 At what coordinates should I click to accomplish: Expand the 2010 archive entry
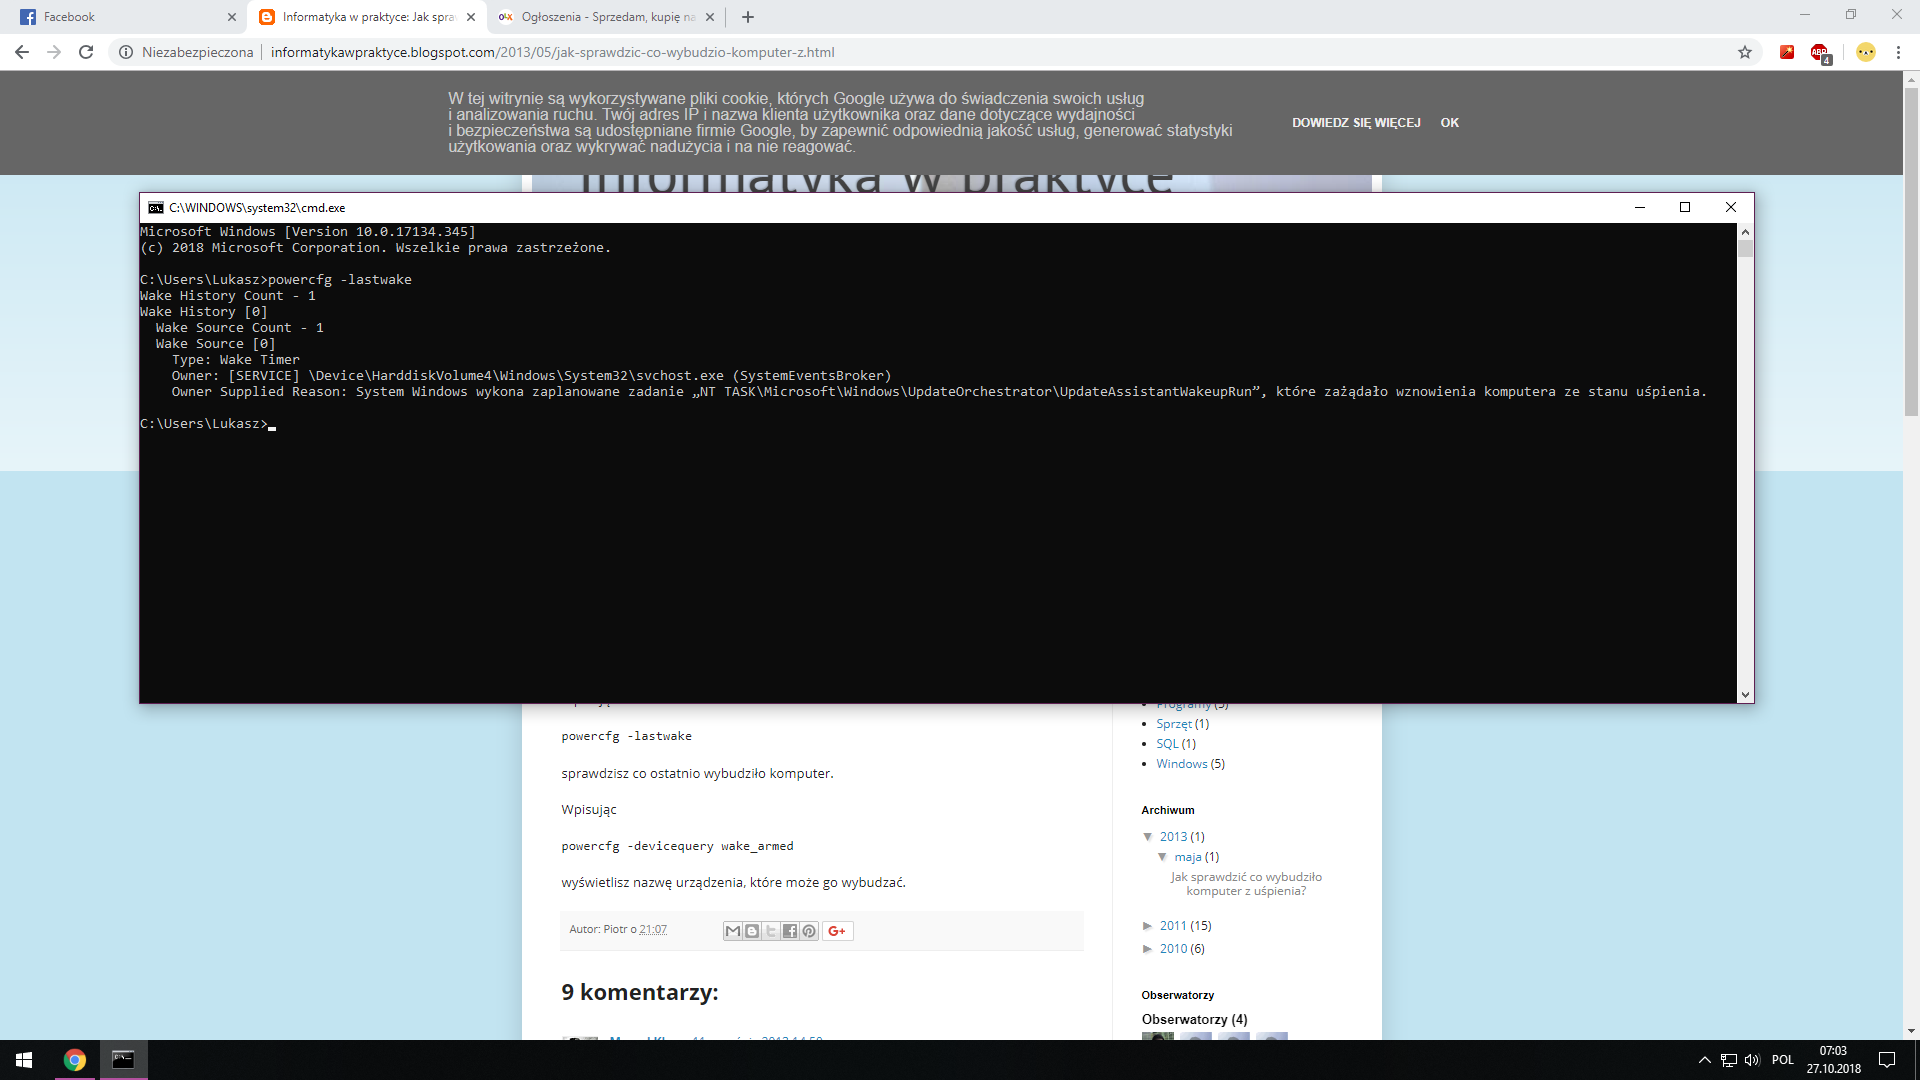tap(1148, 949)
